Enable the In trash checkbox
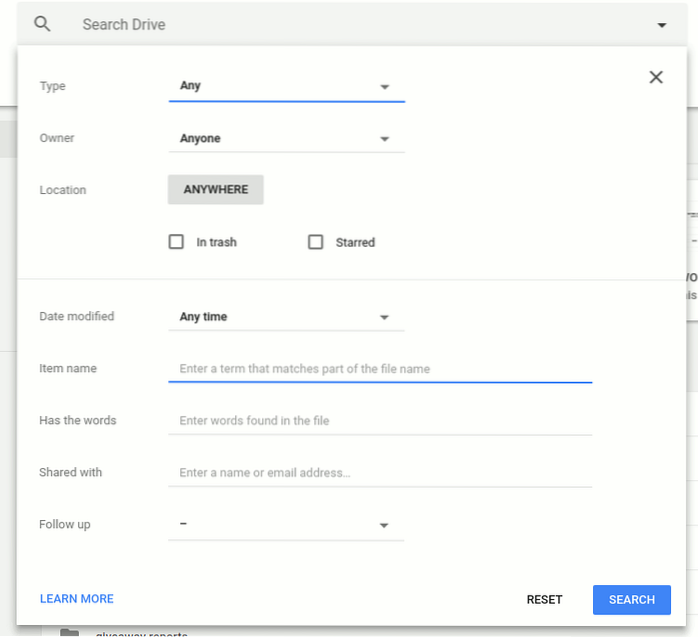The height and width of the screenshot is (637, 698). 177,242
